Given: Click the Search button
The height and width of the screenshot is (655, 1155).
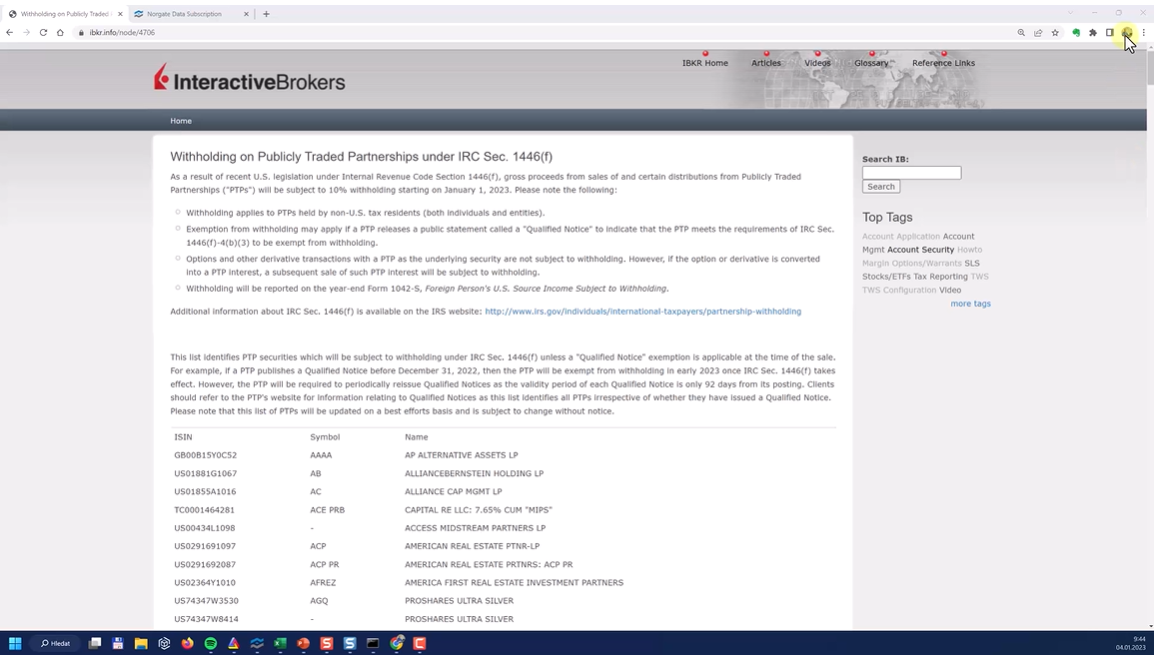Looking at the screenshot, I should pos(881,186).
